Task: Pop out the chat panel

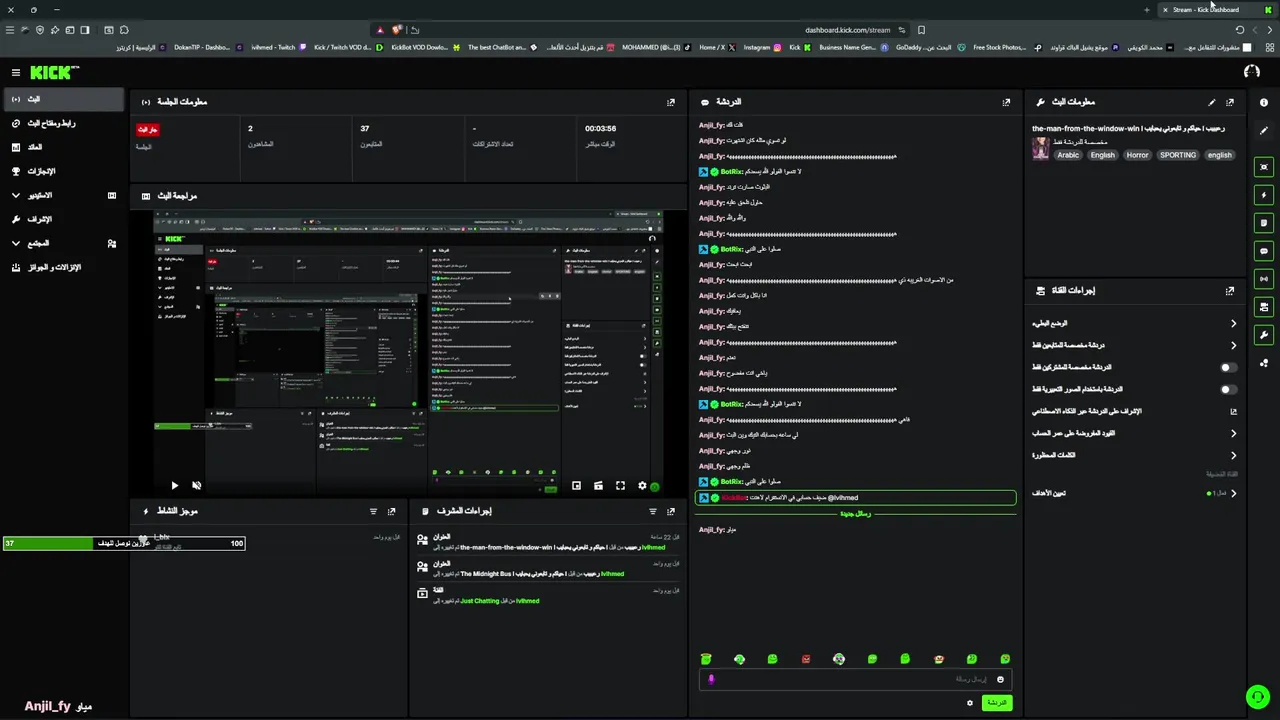Action: [1006, 102]
